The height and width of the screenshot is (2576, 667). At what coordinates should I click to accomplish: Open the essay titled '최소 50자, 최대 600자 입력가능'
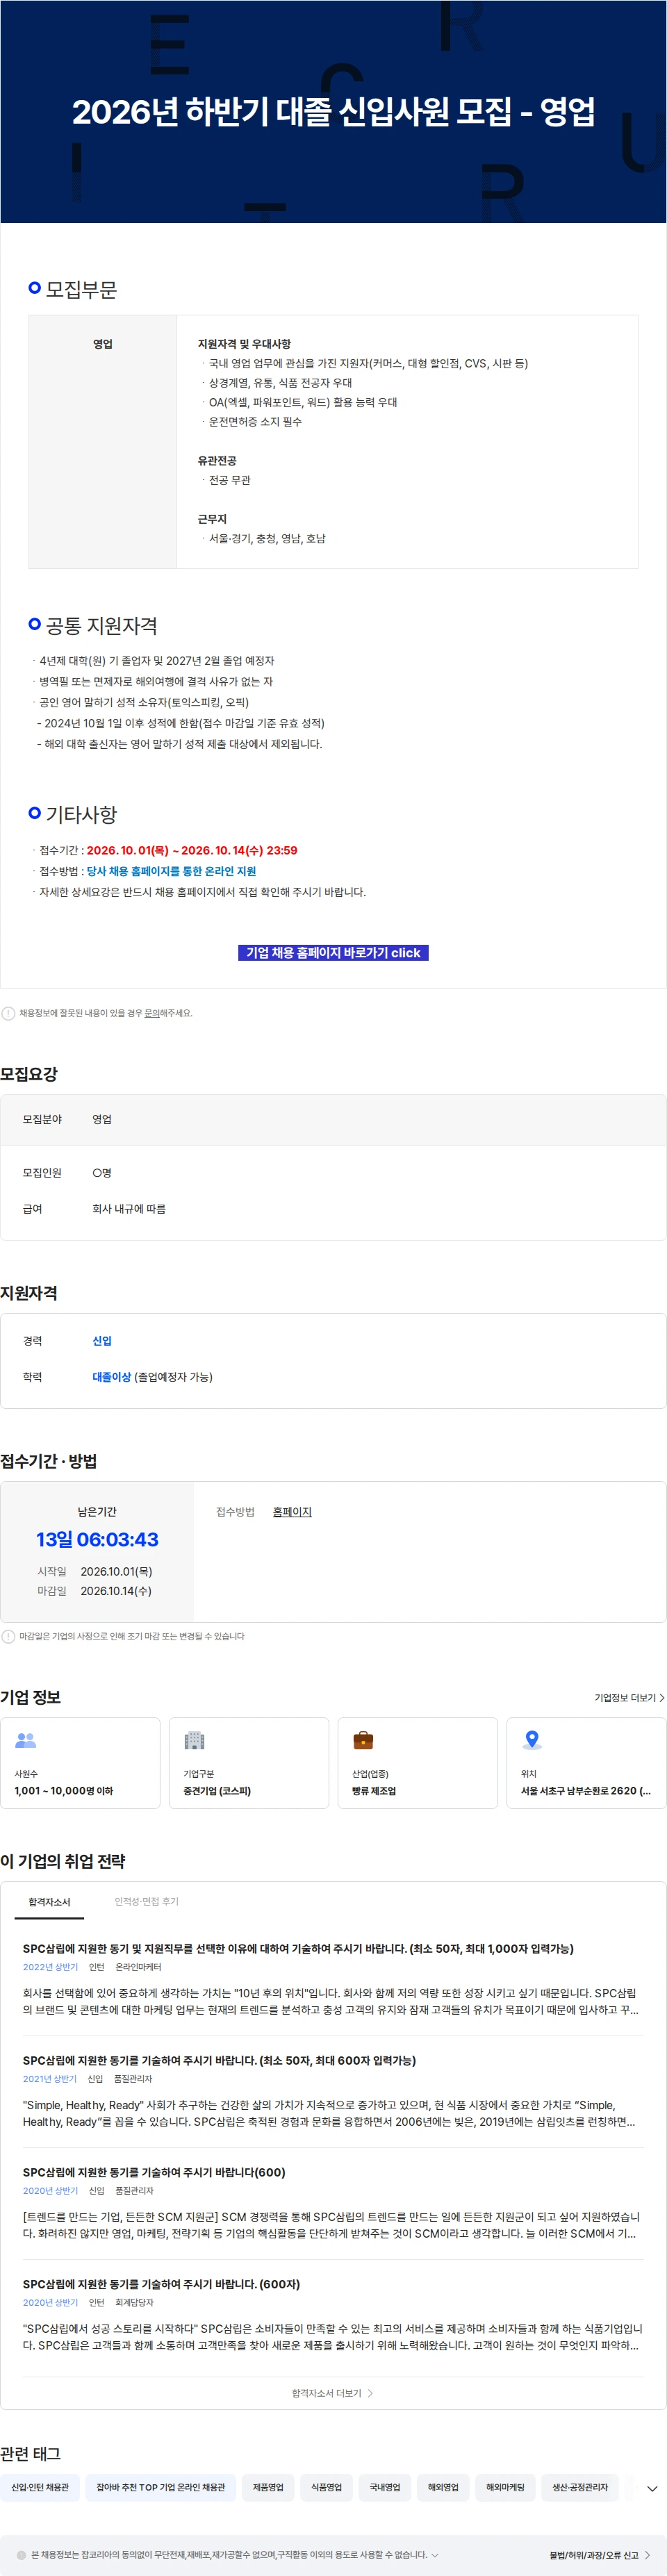click(219, 2061)
